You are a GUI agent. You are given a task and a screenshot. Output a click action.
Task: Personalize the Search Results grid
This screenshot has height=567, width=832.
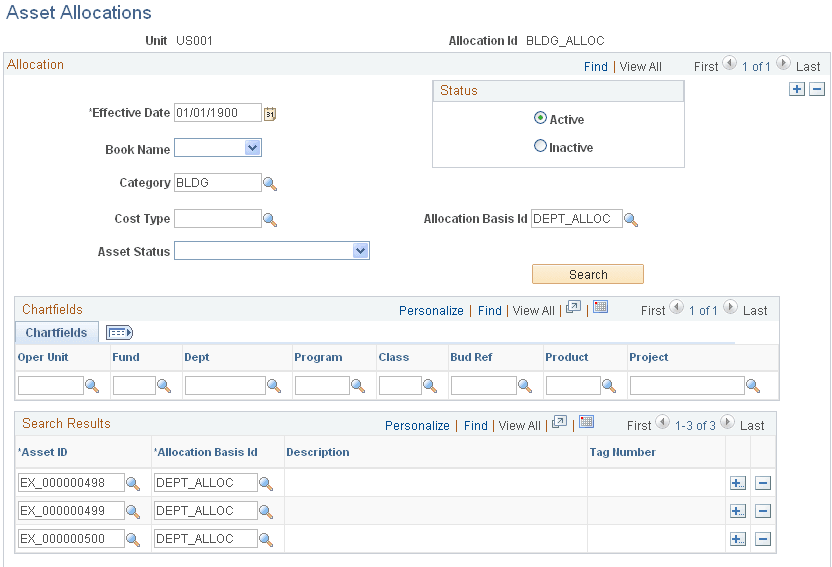point(418,426)
